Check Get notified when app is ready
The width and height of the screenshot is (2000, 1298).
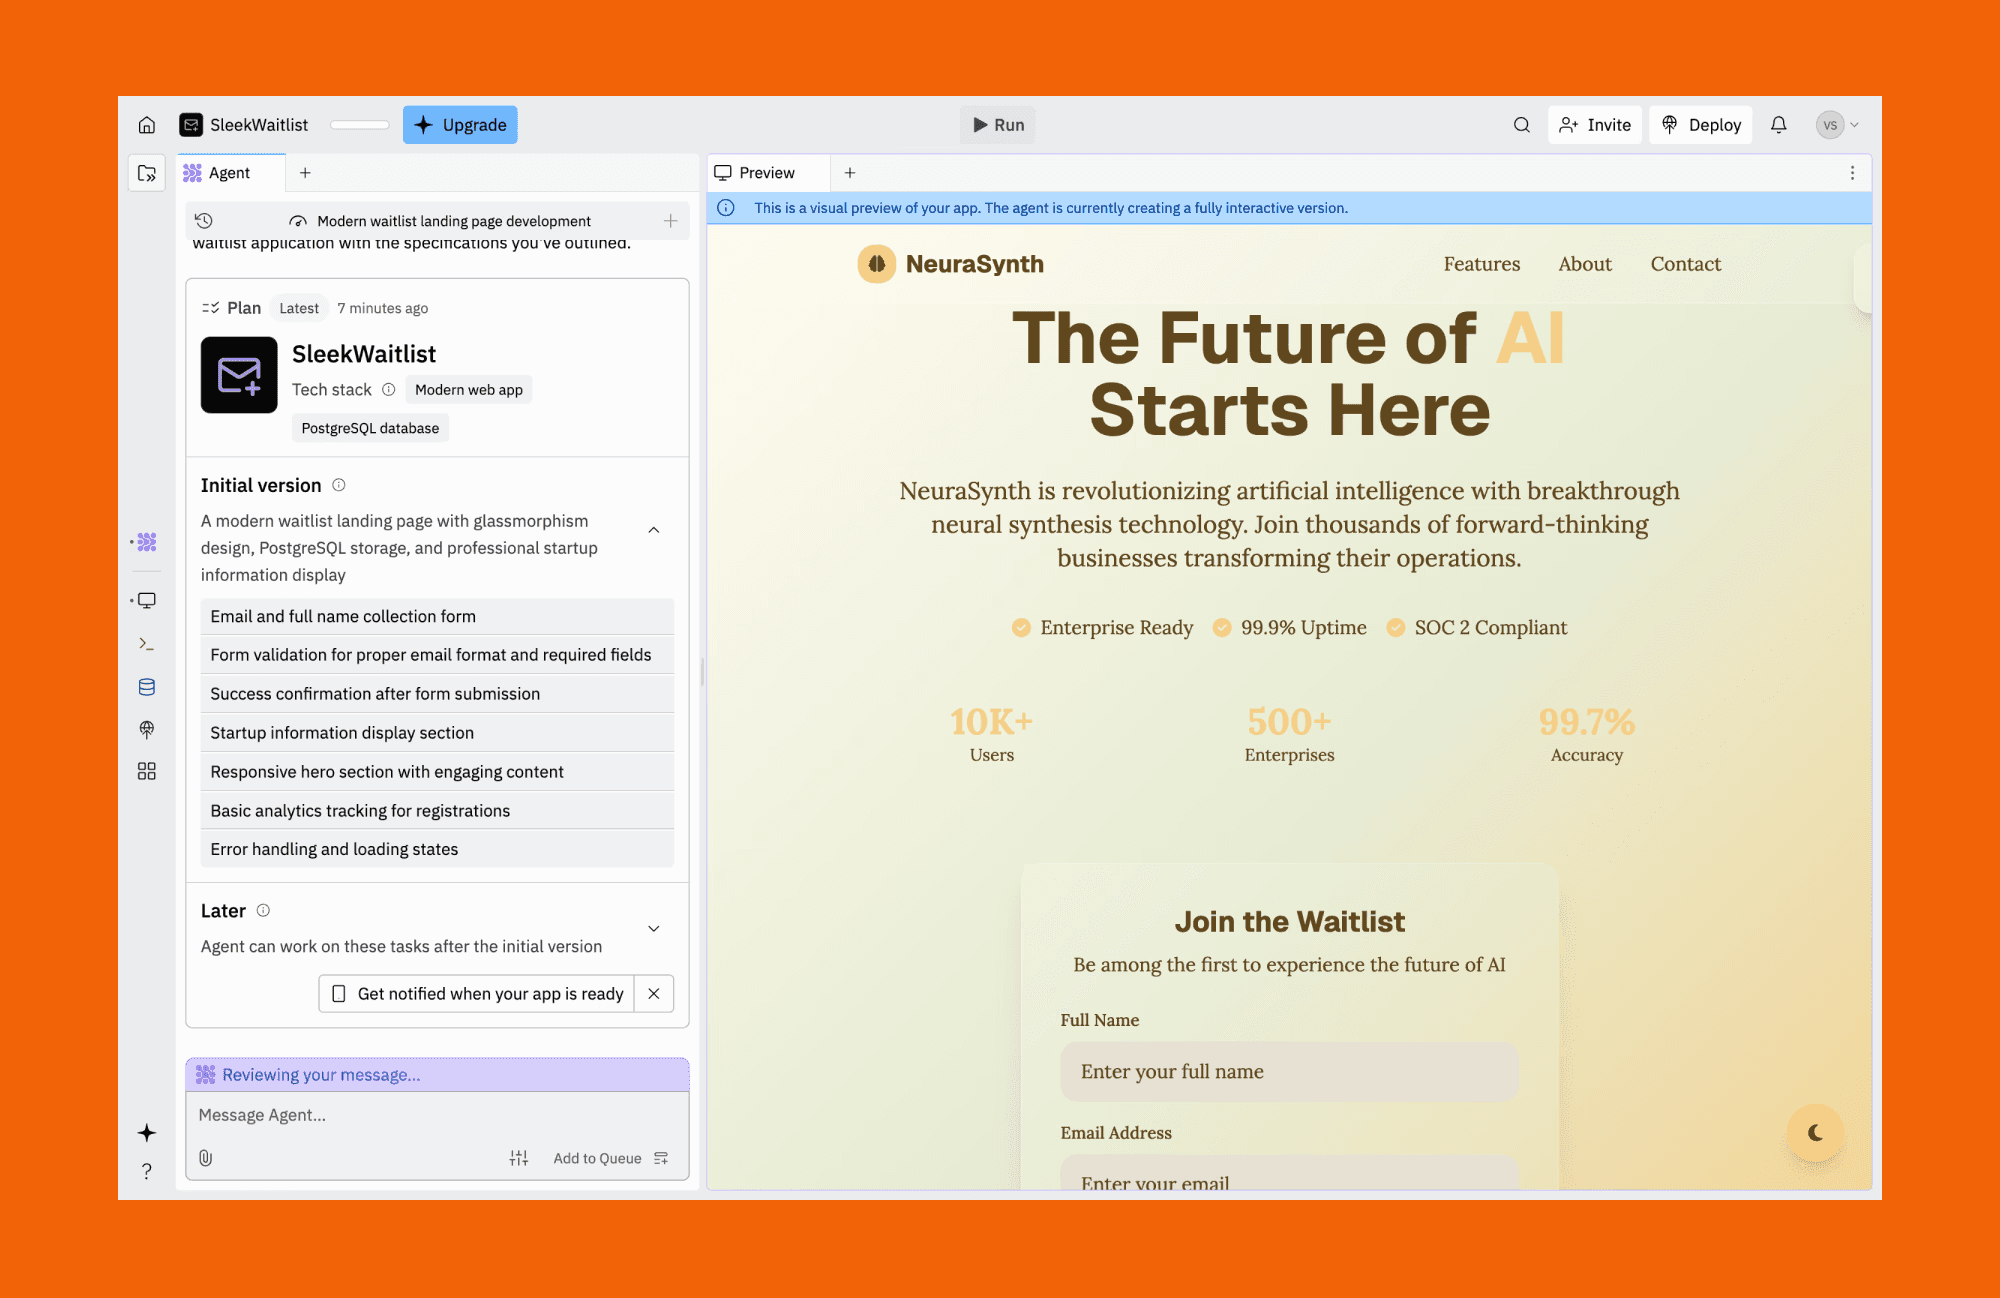pyautogui.click(x=477, y=994)
